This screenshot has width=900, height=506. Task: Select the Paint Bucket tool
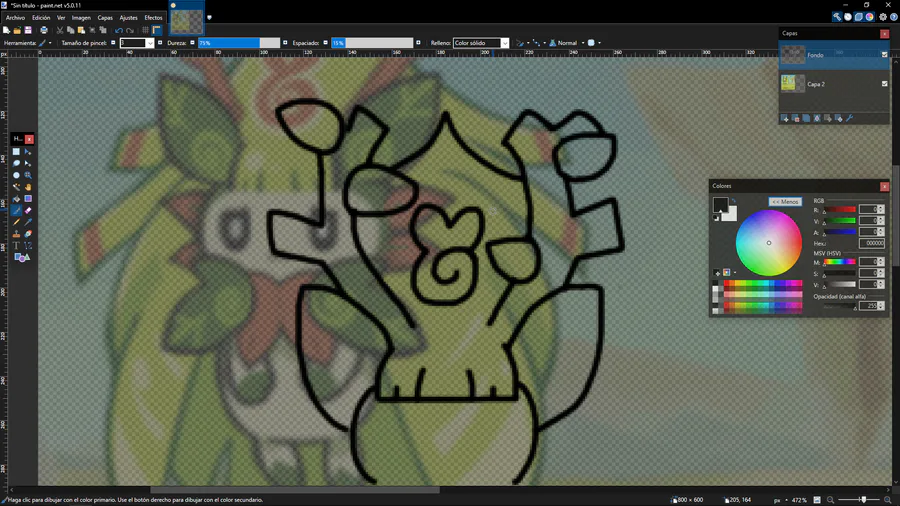16,199
